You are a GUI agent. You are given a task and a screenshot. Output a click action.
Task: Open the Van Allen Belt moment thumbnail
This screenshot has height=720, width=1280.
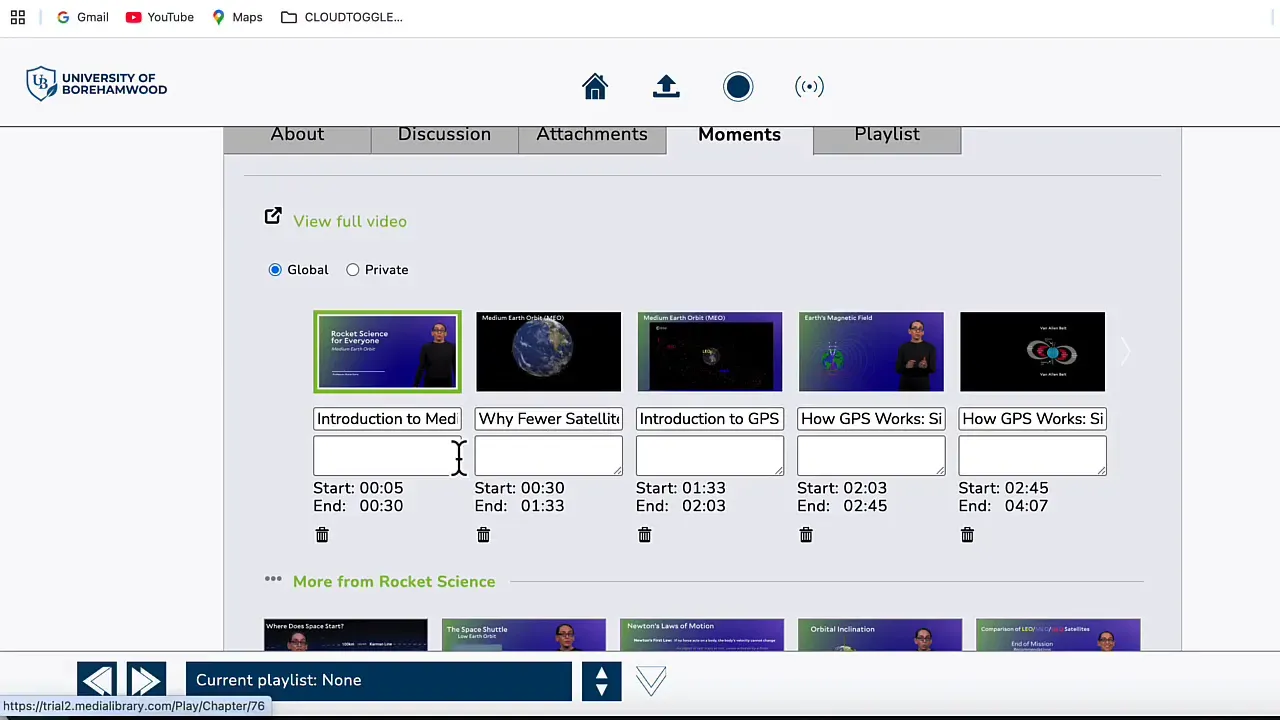1032,351
